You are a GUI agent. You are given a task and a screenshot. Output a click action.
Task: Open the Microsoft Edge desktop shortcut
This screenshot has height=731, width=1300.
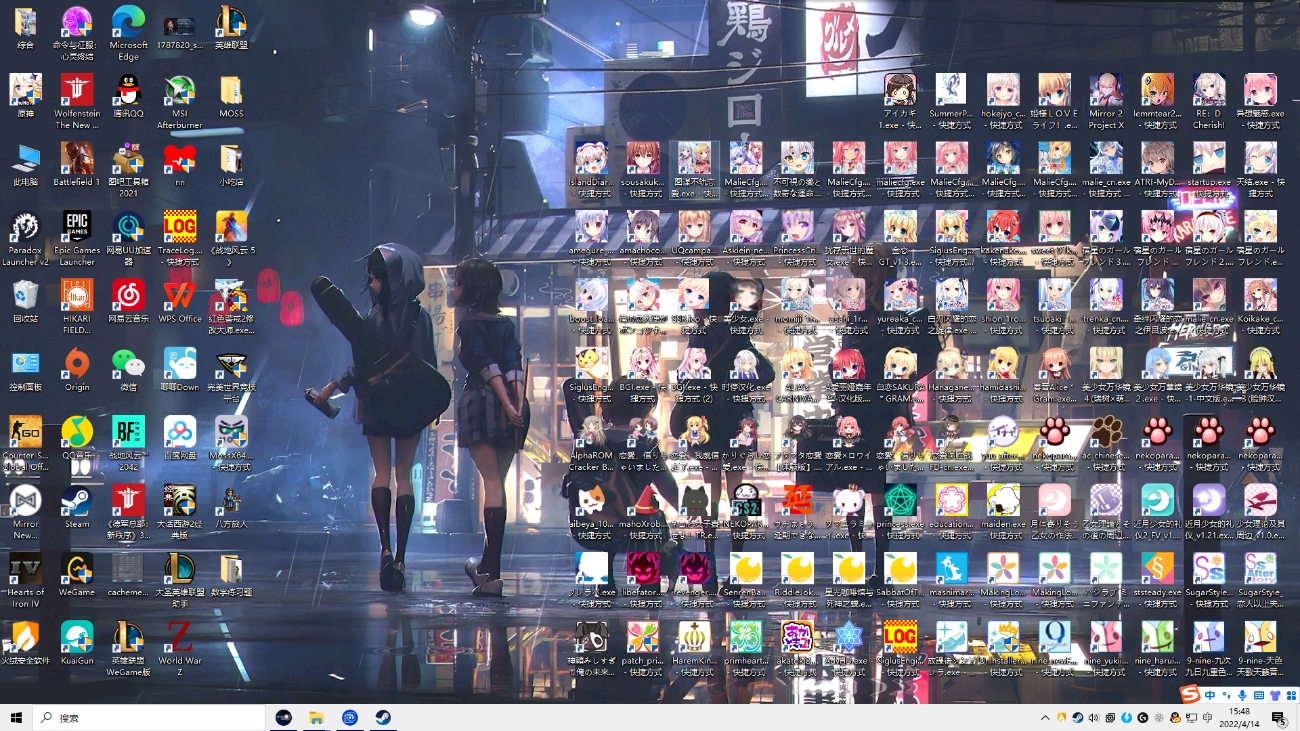pyautogui.click(x=128, y=34)
